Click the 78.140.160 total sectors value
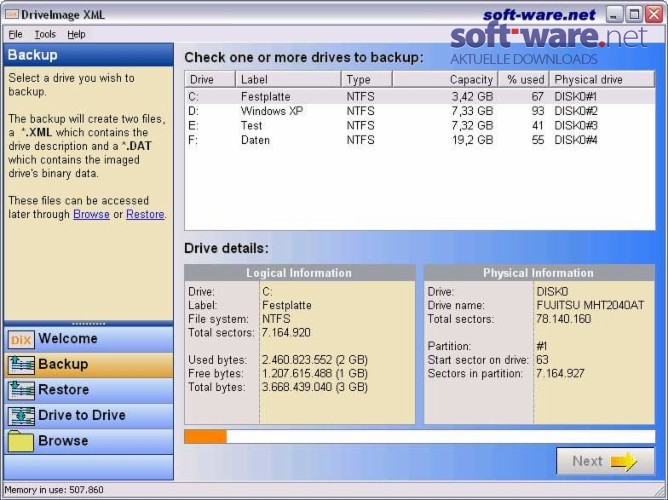Image resolution: width=668 pixels, height=500 pixels. (563, 319)
